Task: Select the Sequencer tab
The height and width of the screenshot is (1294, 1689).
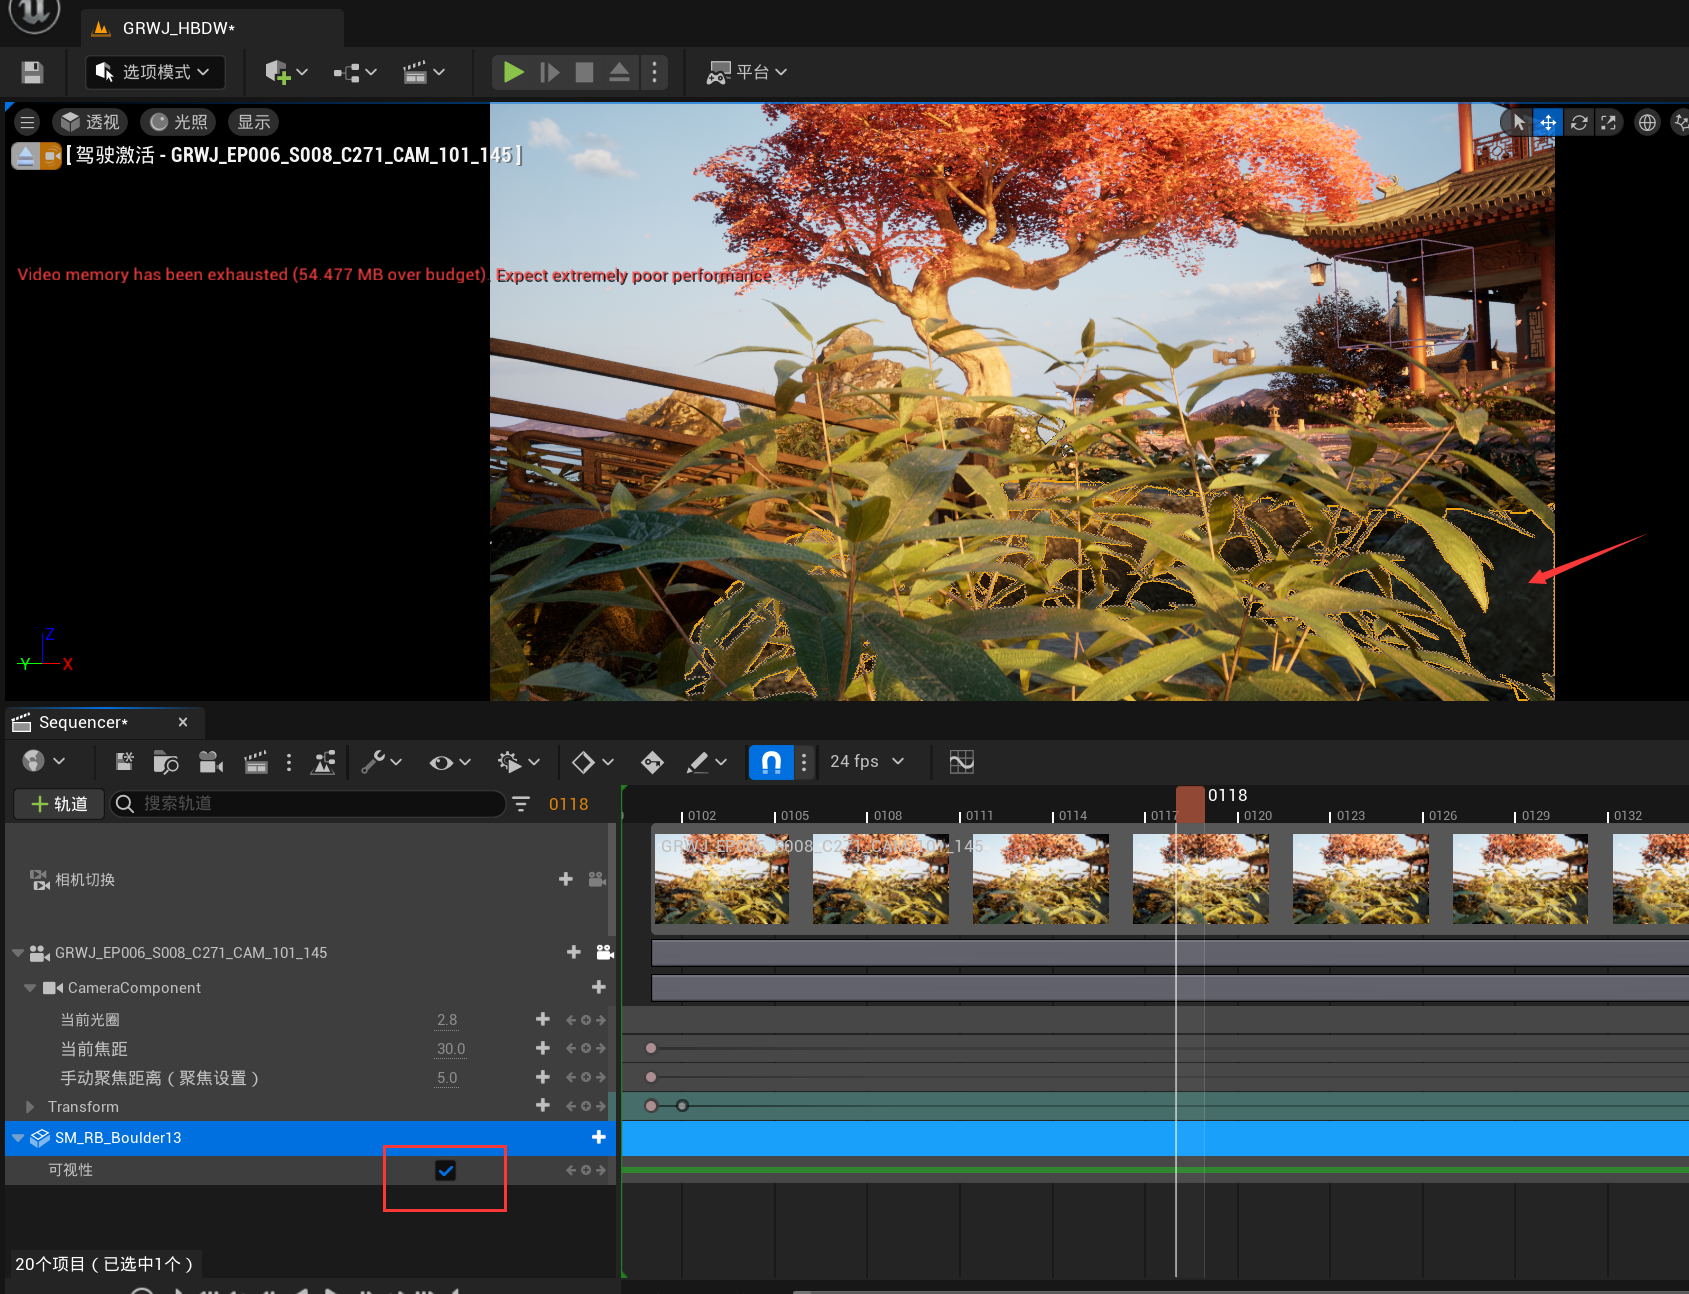Action: point(83,722)
